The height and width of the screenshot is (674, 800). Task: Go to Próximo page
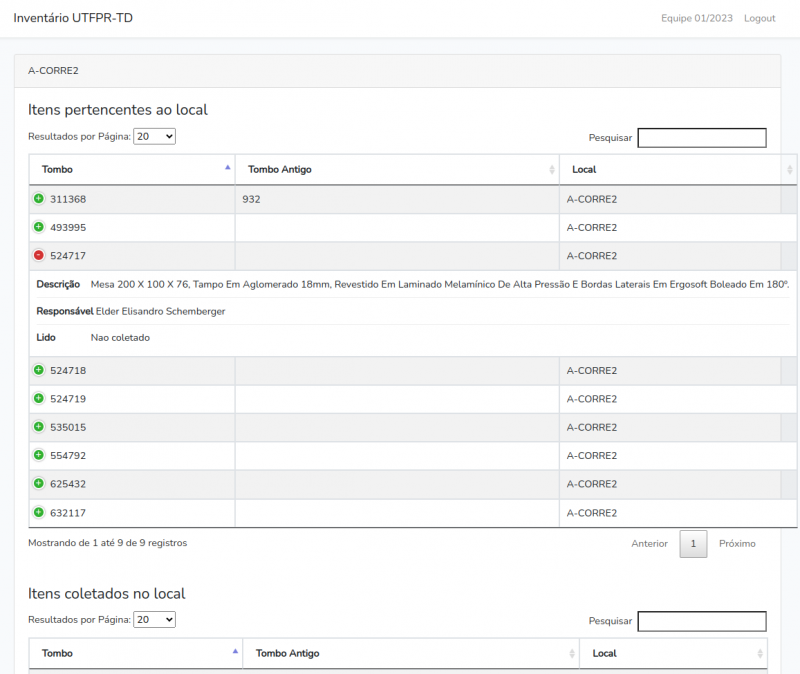coord(737,544)
